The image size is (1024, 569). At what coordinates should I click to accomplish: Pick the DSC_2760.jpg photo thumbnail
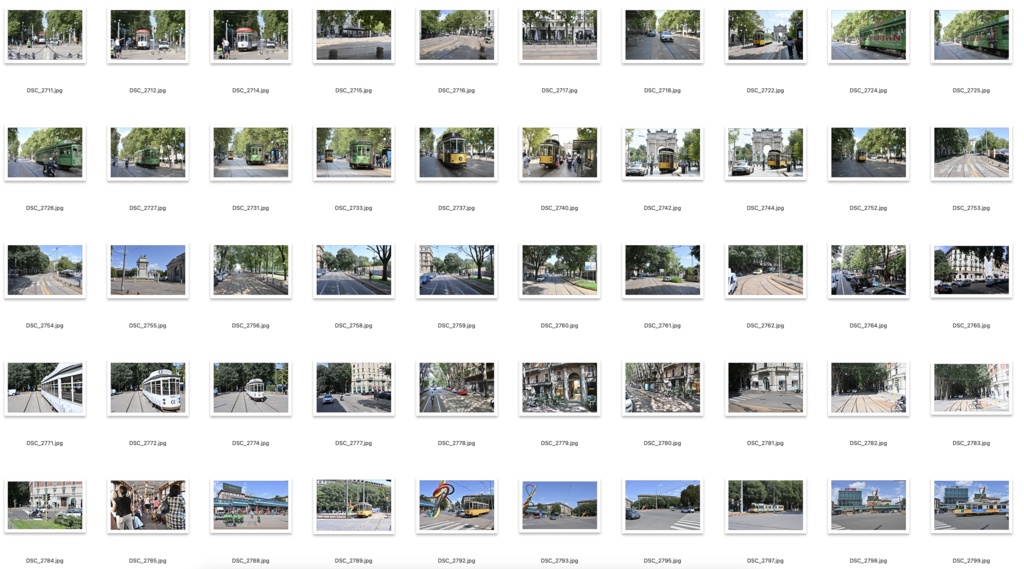[559, 270]
